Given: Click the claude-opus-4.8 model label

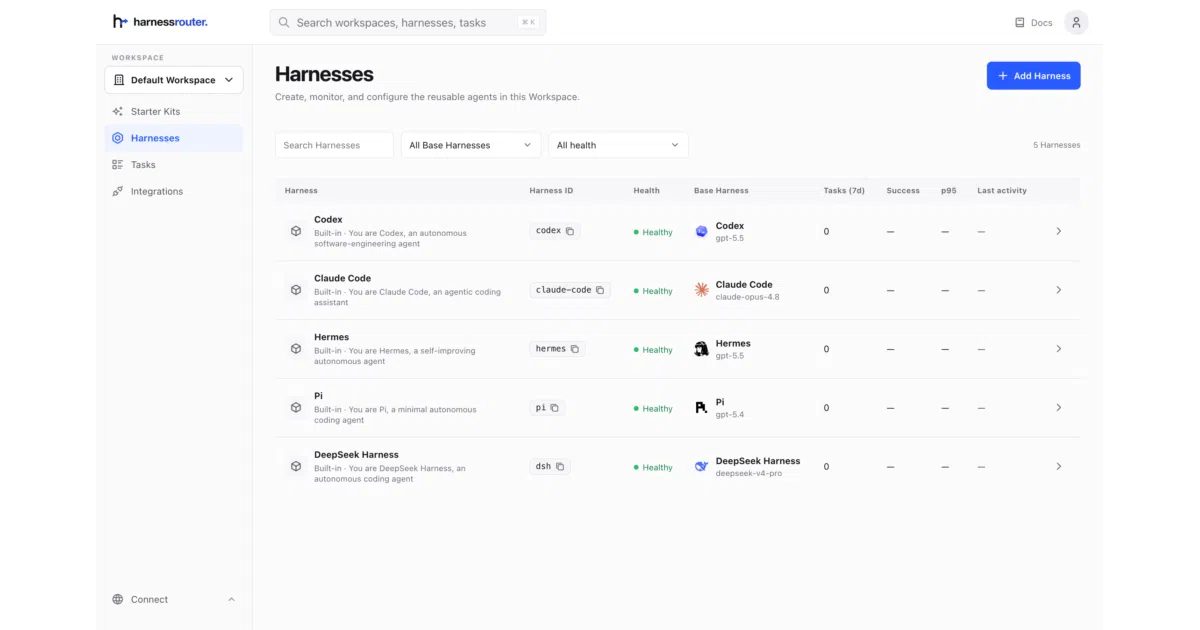Looking at the screenshot, I should pos(747,297).
